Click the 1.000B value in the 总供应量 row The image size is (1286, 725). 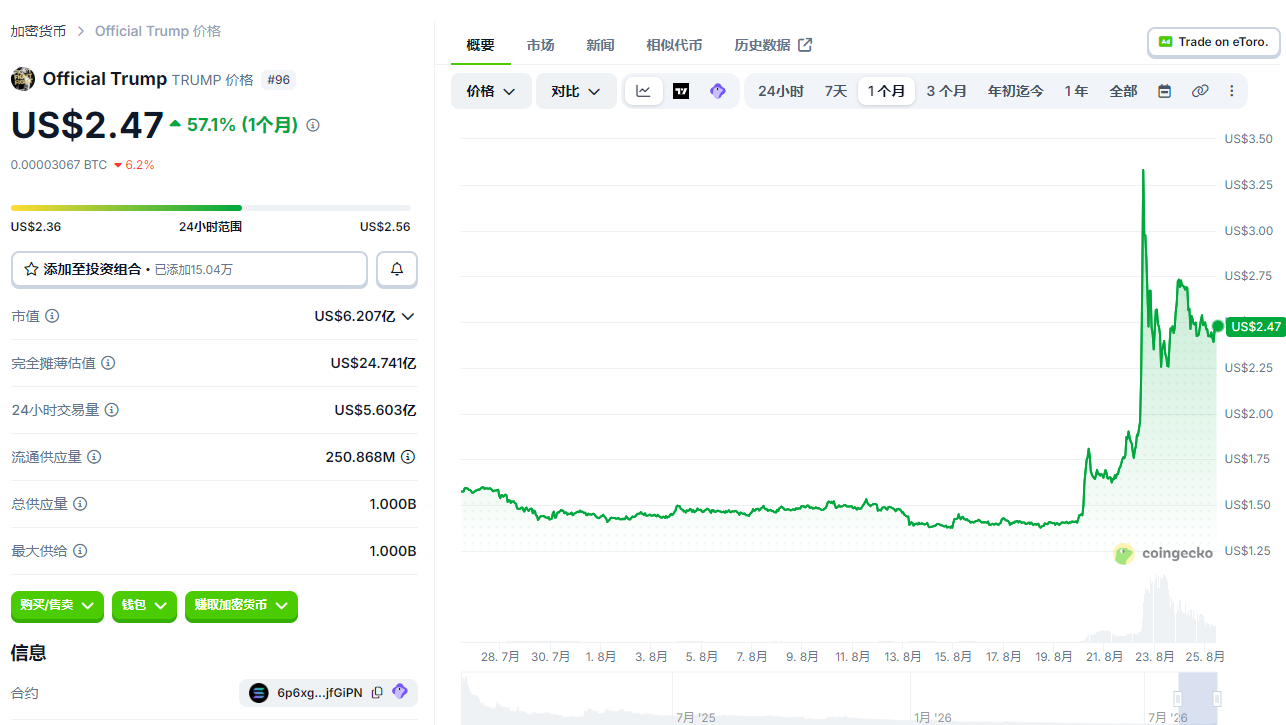[393, 504]
